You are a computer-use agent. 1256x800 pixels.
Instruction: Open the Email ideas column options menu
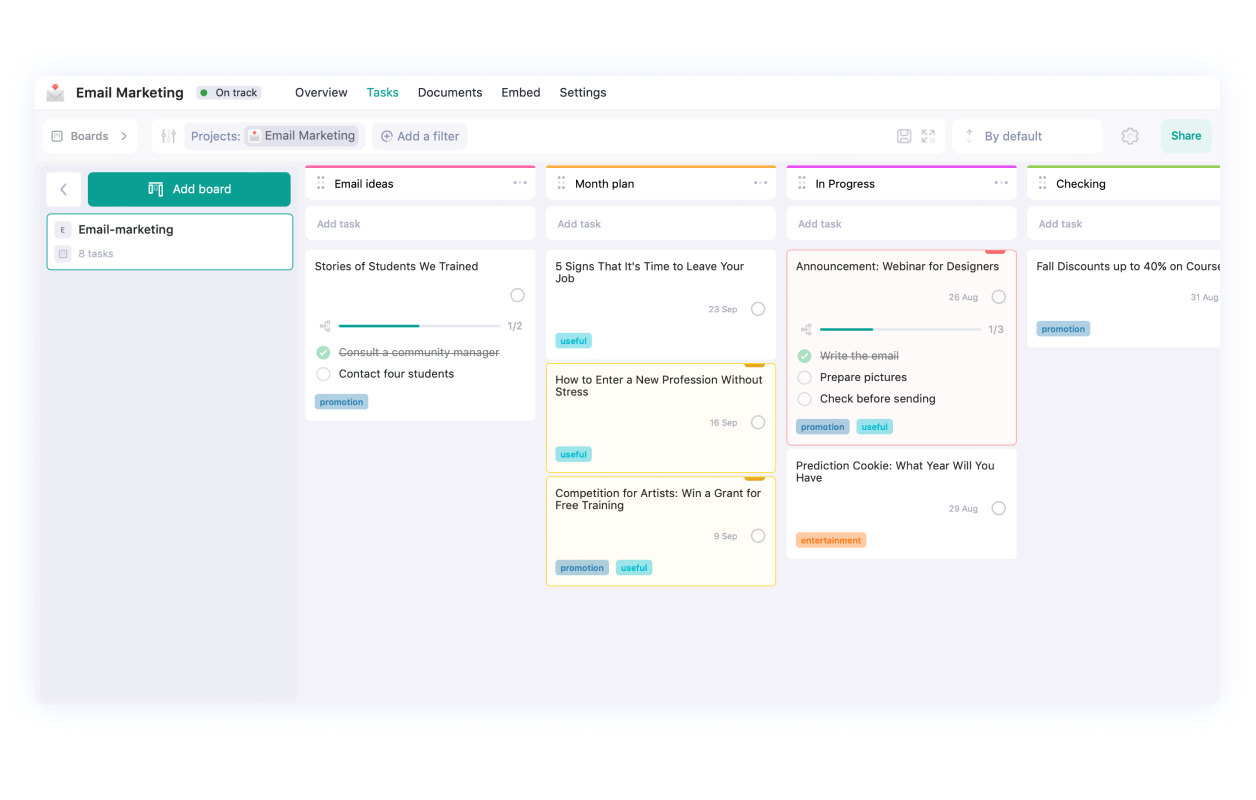pos(520,183)
